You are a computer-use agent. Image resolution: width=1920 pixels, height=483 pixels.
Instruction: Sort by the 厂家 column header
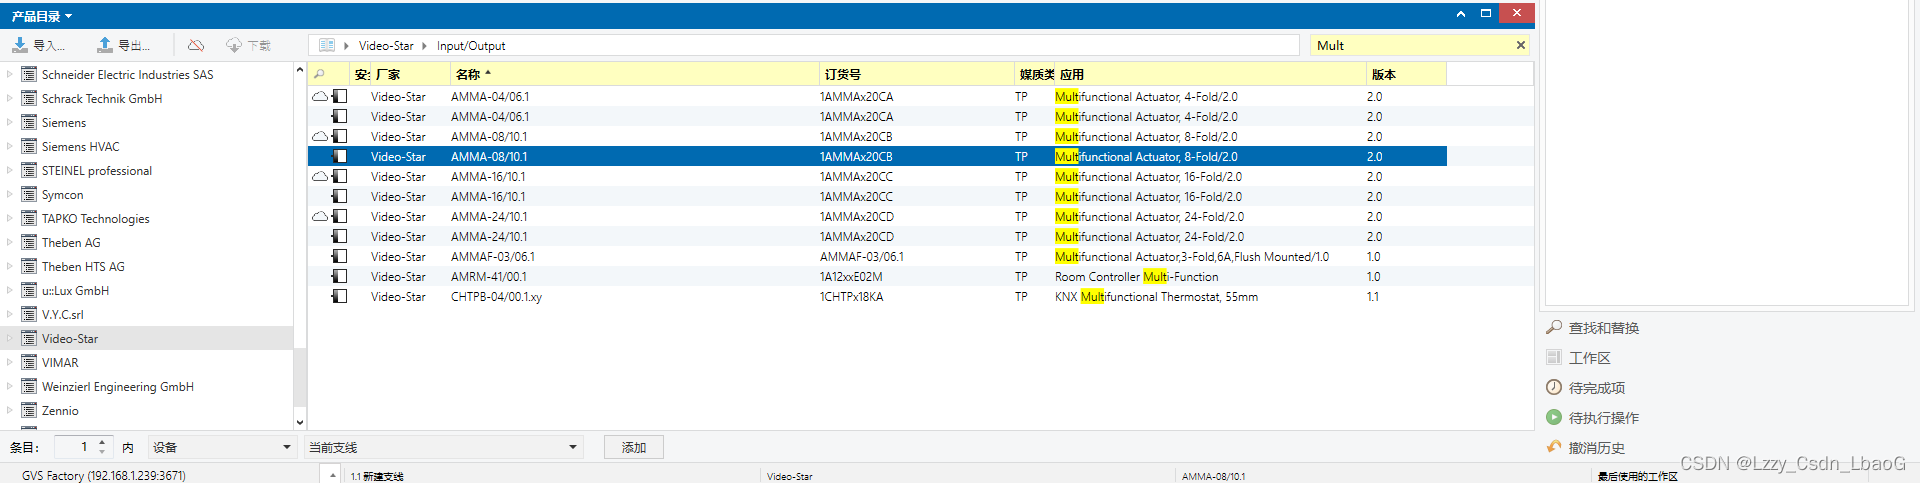coord(411,74)
